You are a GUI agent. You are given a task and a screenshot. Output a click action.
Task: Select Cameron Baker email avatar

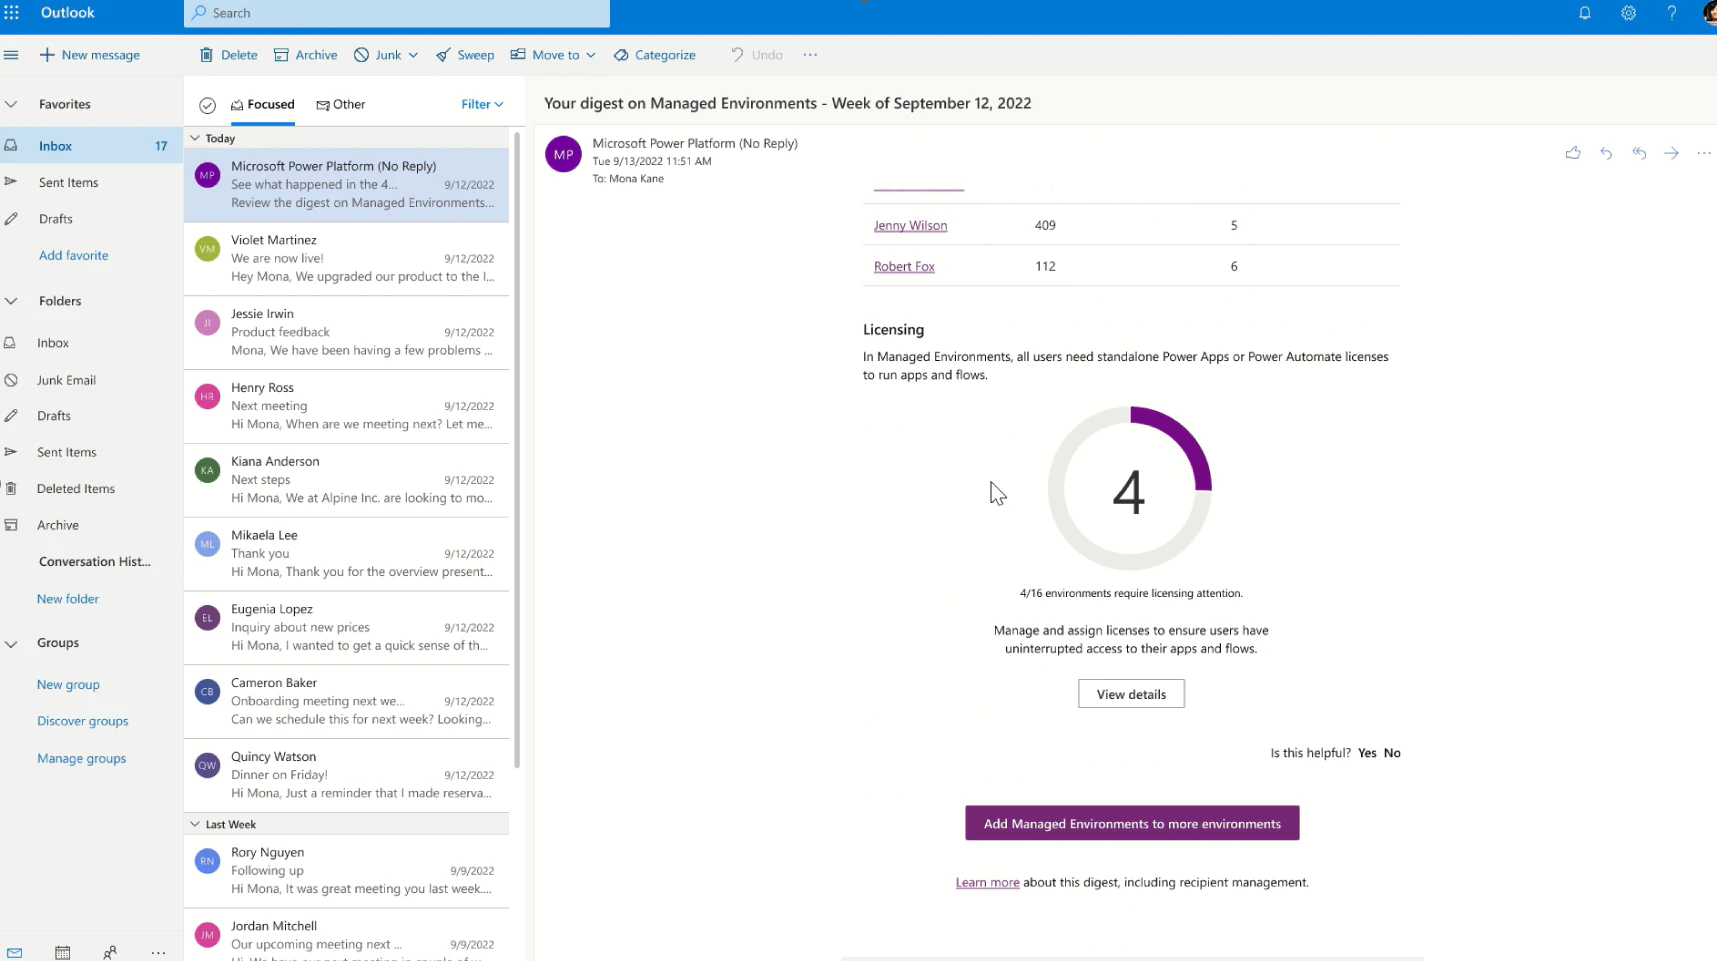coord(207,692)
